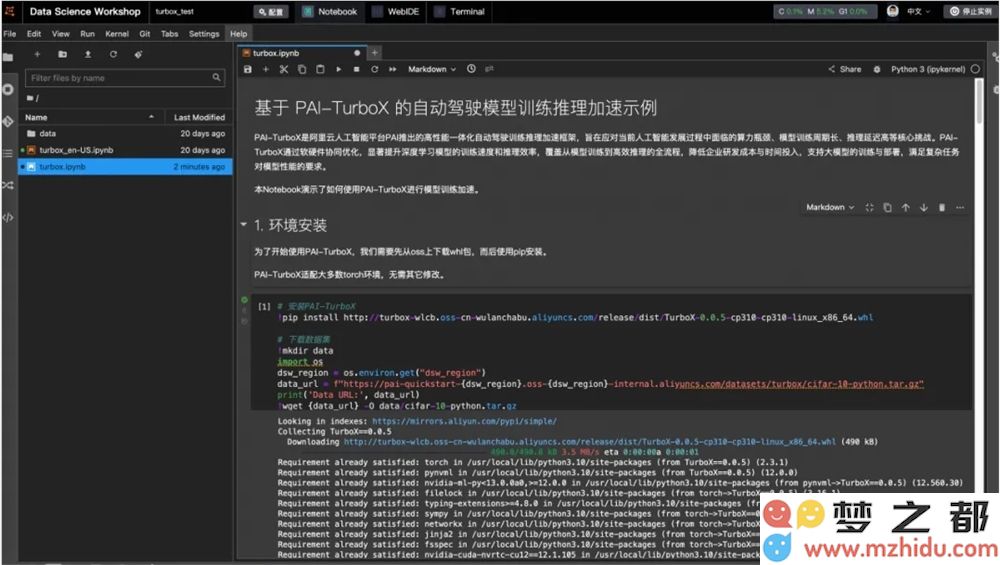Open the code snippets sidebar icon
The height and width of the screenshot is (565, 1000).
[8, 217]
